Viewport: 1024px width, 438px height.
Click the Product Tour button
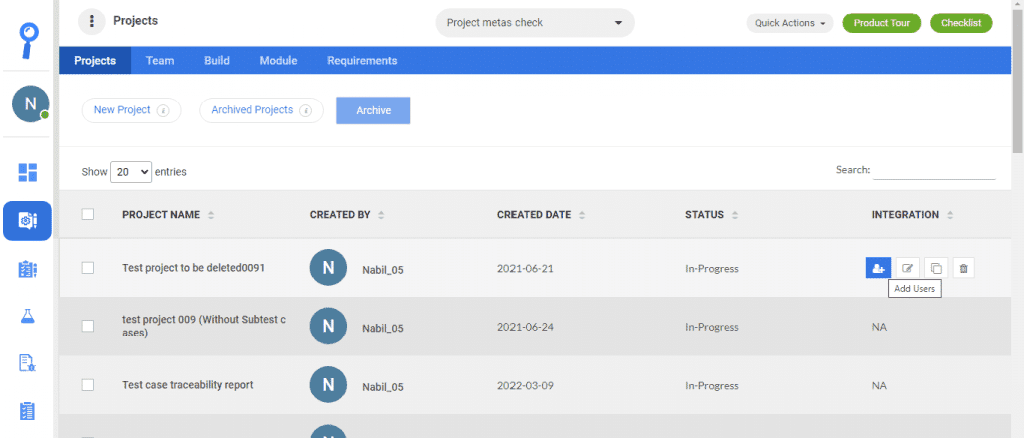(882, 23)
